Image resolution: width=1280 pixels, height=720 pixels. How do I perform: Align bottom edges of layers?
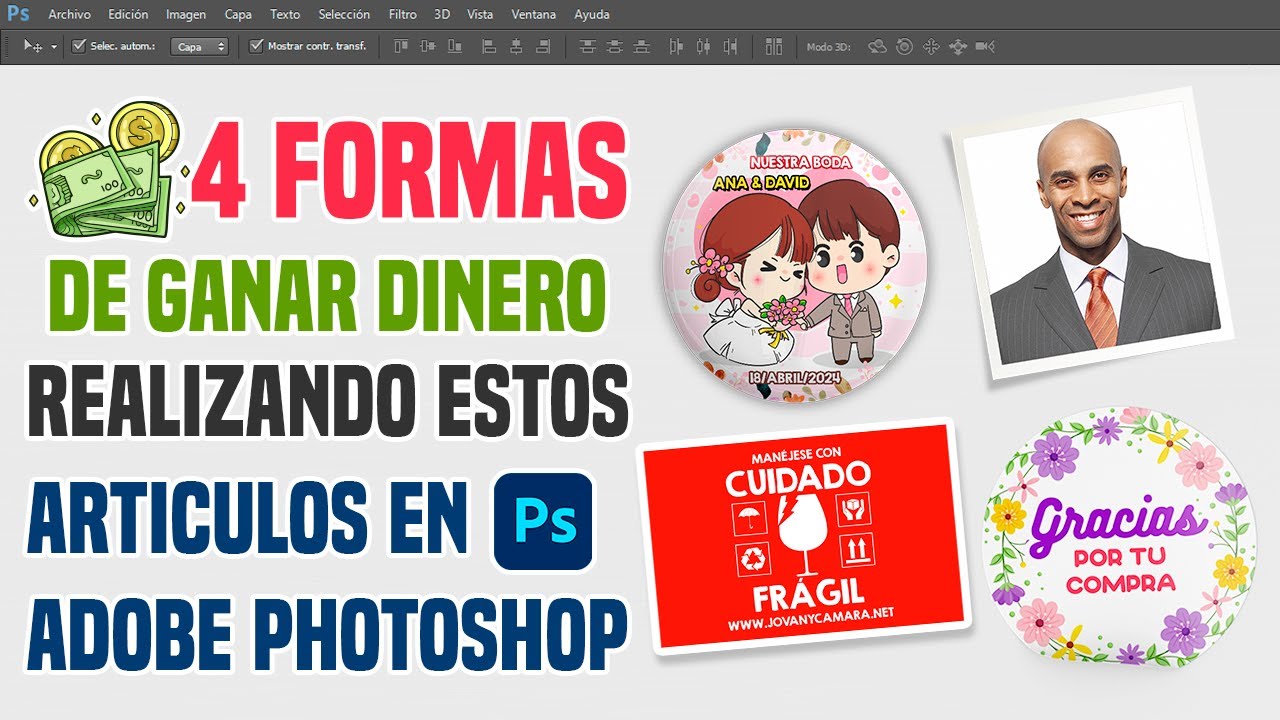click(457, 46)
